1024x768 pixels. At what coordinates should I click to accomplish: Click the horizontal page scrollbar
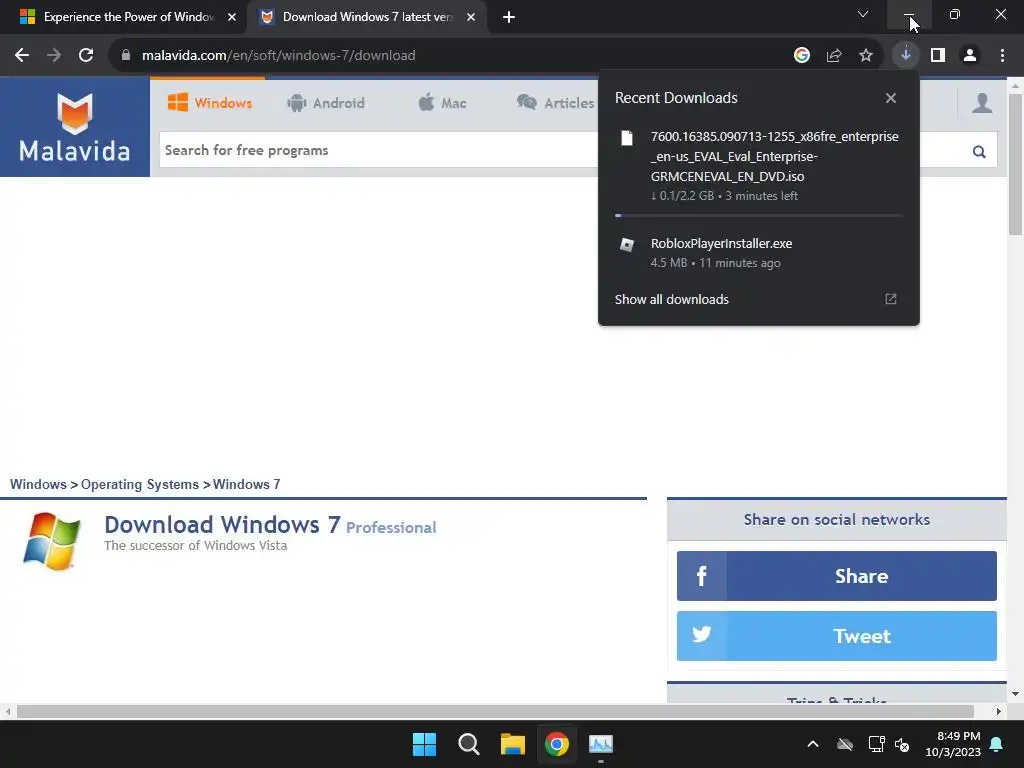click(x=495, y=711)
